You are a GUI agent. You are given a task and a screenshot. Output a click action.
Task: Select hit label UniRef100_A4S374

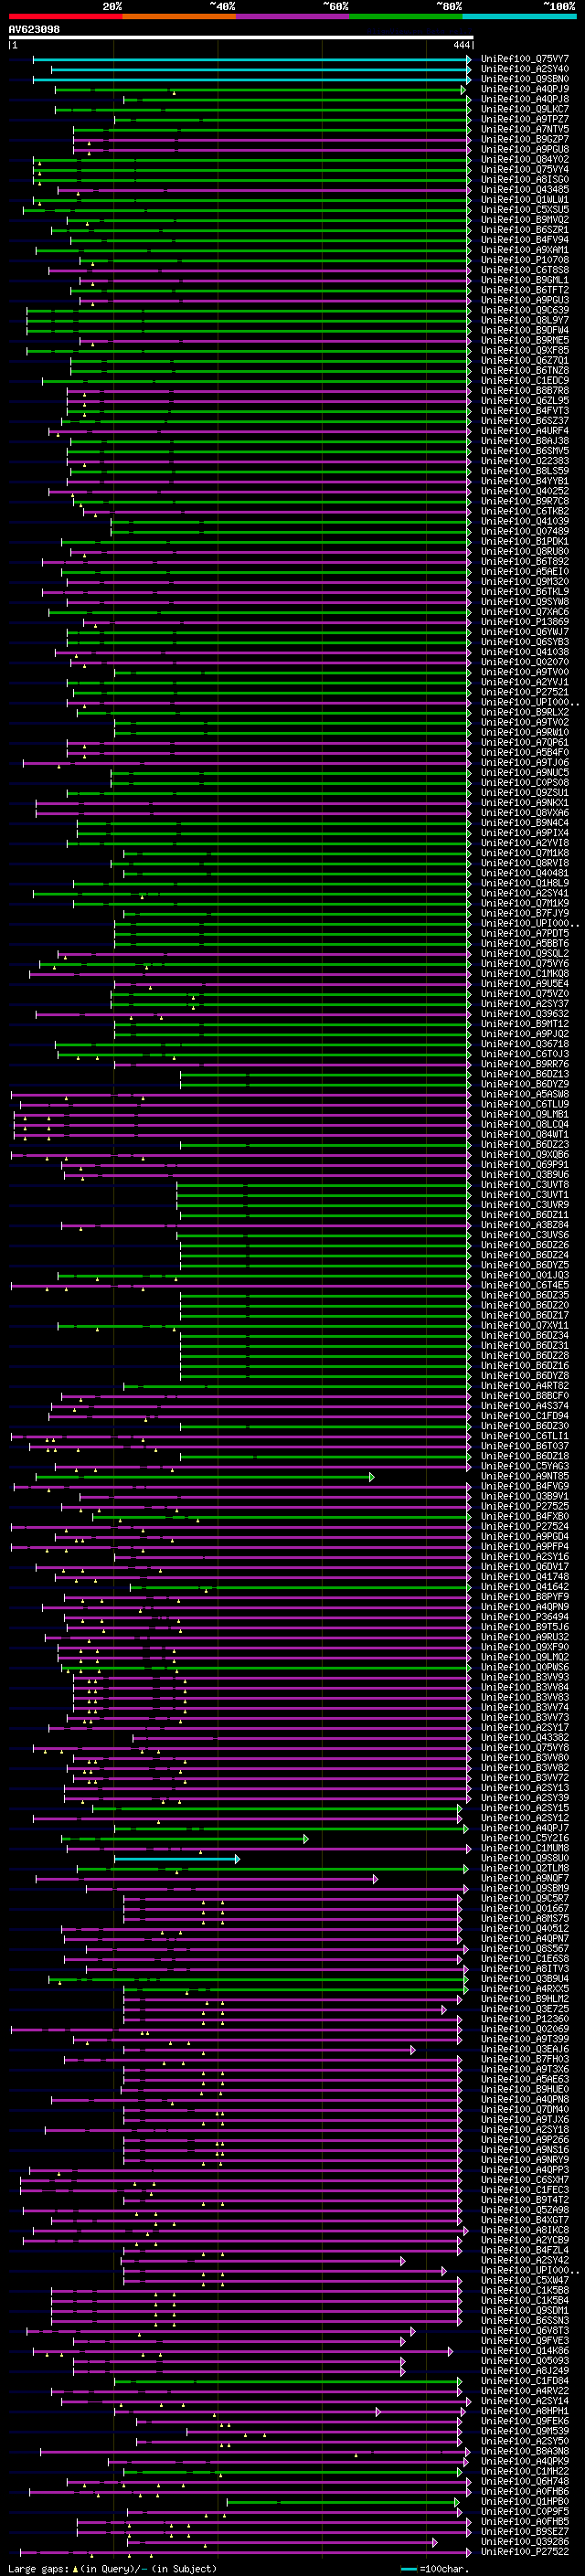tap(524, 1406)
